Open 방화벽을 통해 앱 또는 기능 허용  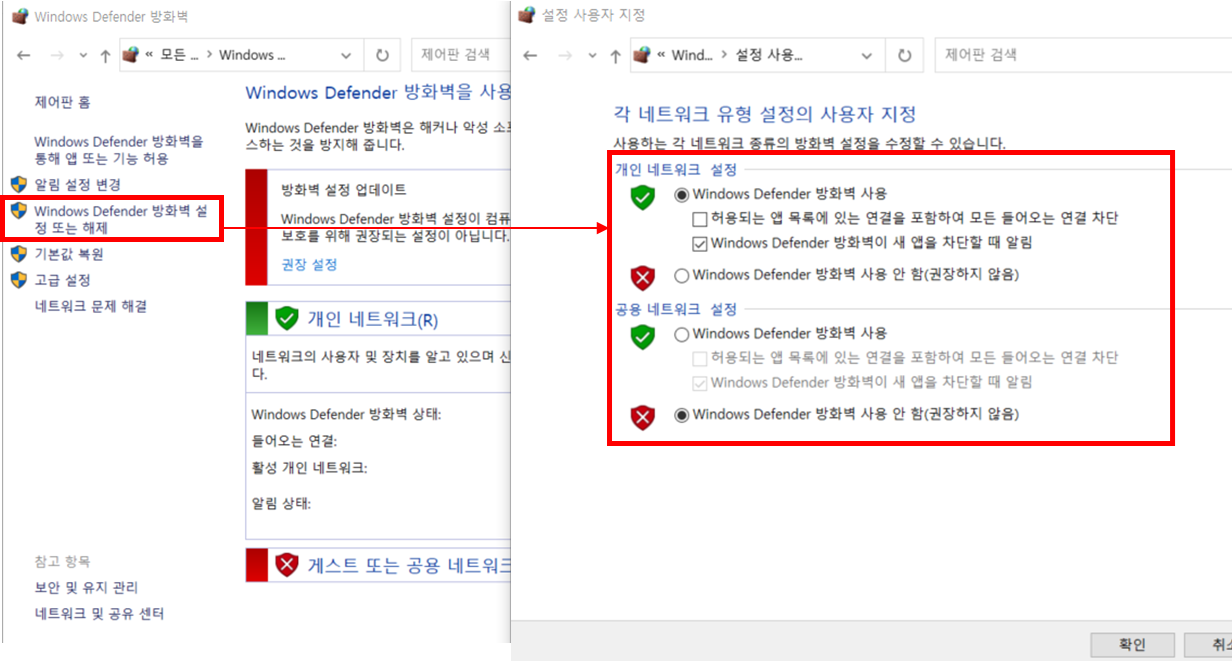click(119, 150)
